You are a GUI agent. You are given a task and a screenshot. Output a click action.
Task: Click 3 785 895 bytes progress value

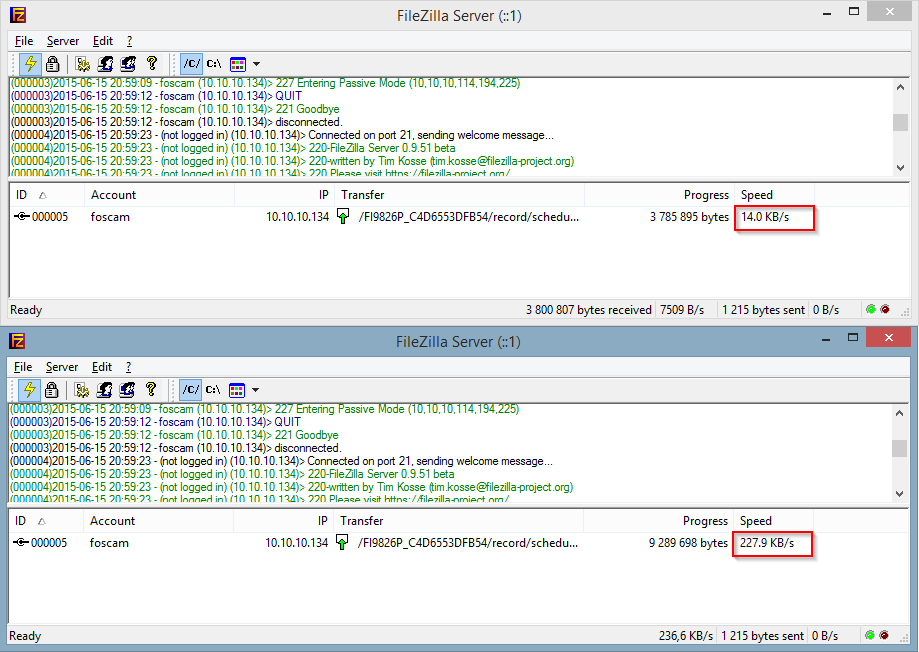(689, 217)
